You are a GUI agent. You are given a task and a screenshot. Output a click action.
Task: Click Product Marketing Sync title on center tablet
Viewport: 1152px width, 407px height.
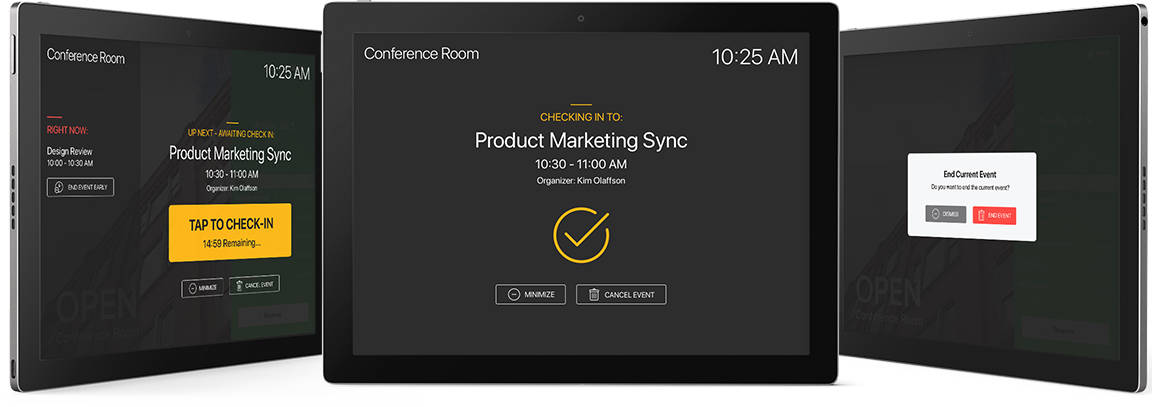point(581,140)
